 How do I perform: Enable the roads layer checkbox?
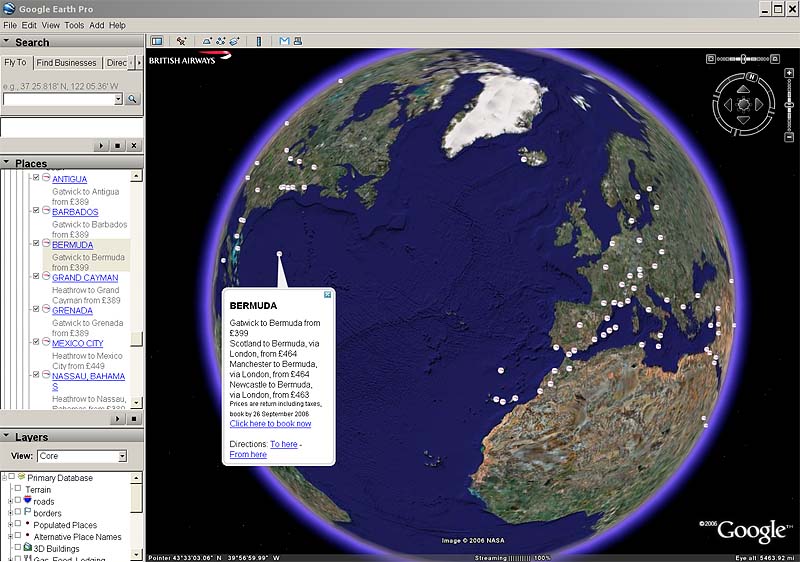tap(18, 500)
